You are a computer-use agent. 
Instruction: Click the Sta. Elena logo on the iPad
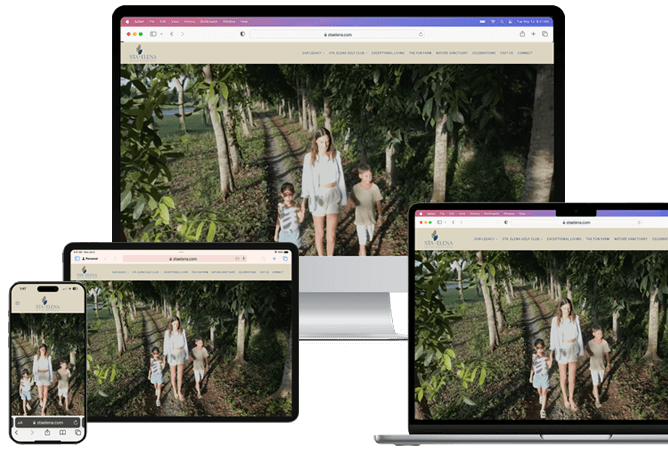pos(87,272)
